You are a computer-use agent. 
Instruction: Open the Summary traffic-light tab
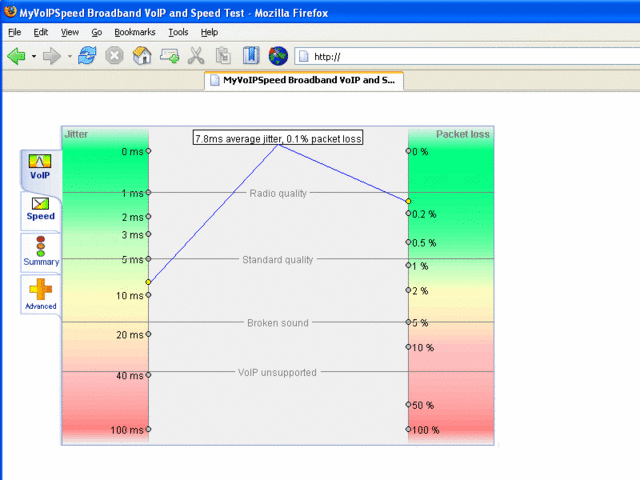click(41, 252)
